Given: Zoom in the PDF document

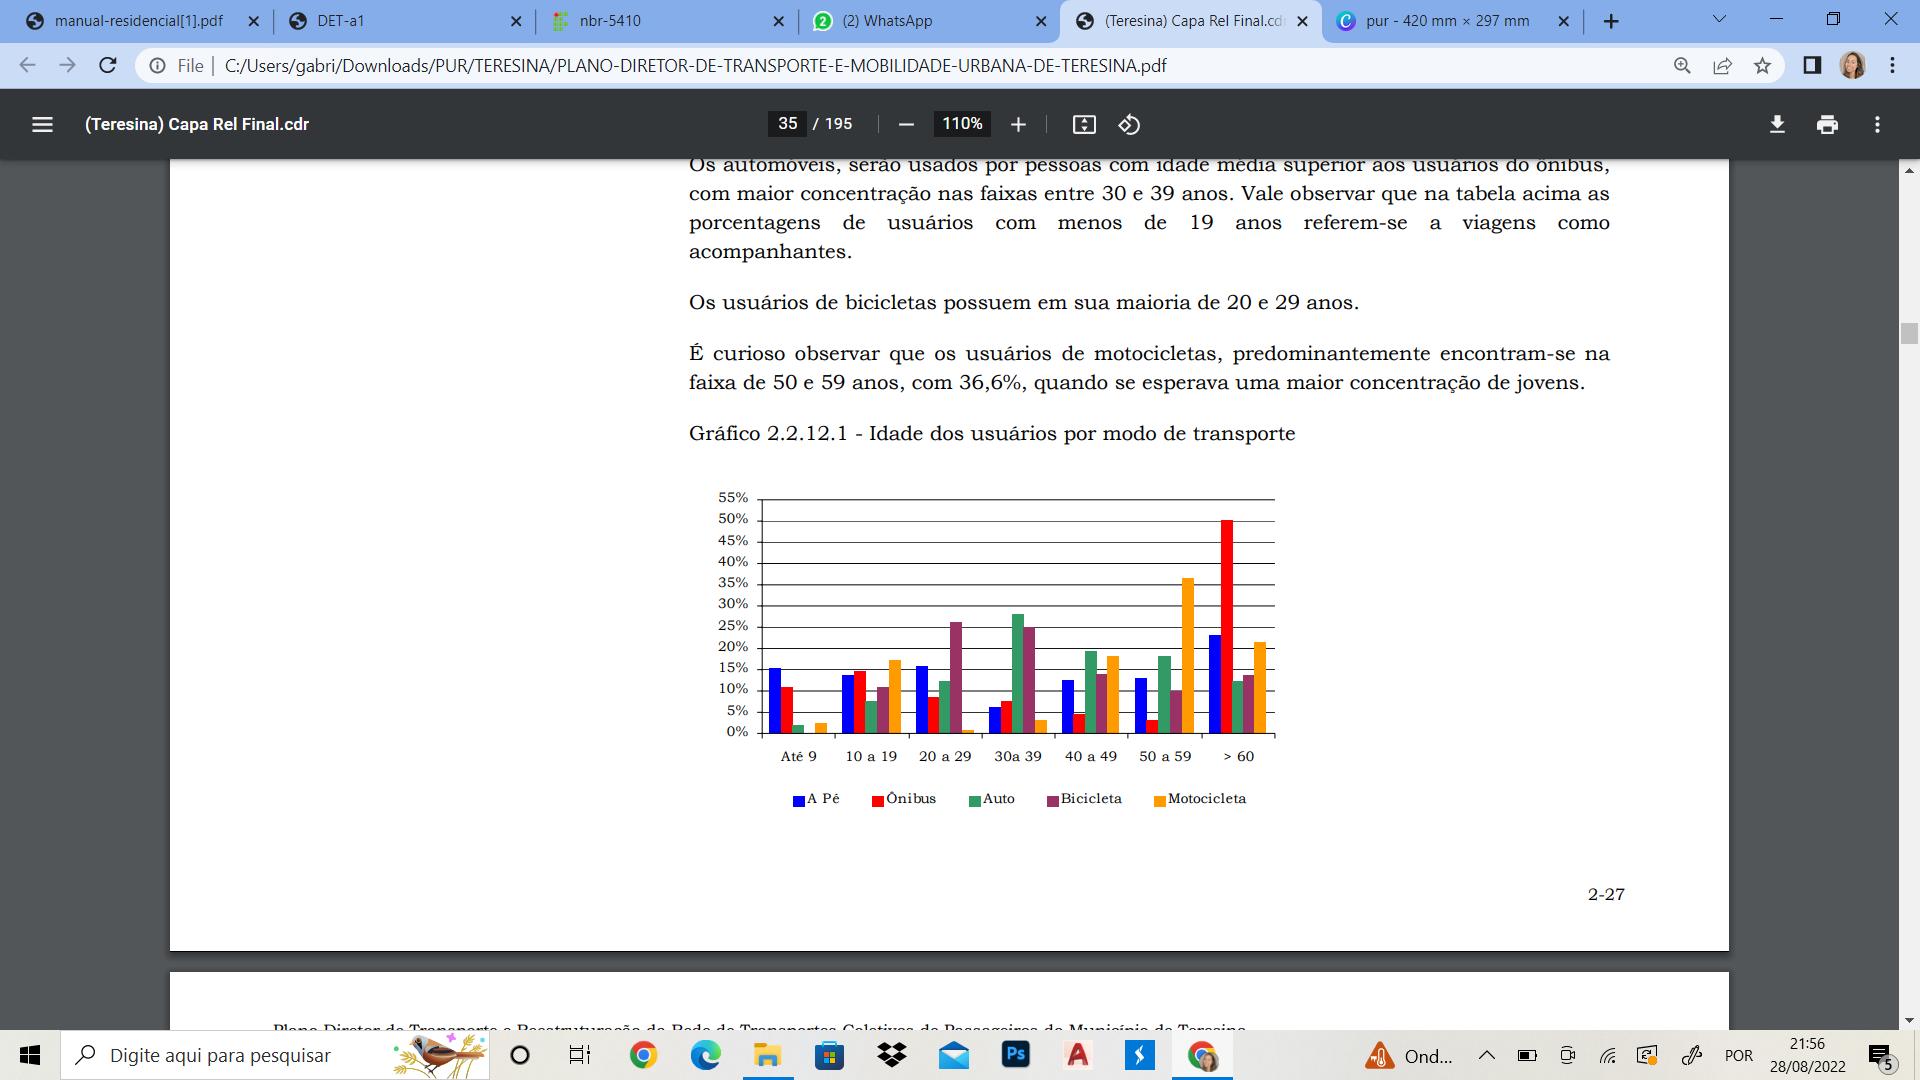Looking at the screenshot, I should click(x=1018, y=124).
